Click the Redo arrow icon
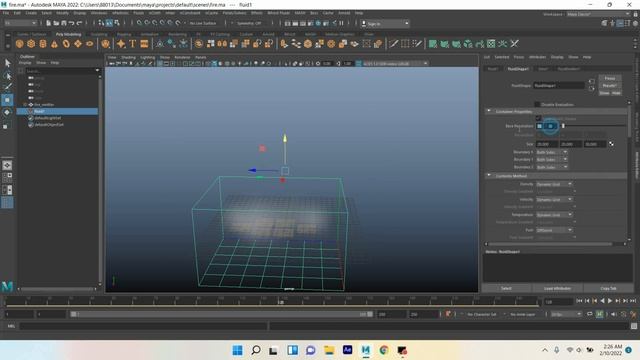The width and height of the screenshot is (640, 360). pos(80,23)
